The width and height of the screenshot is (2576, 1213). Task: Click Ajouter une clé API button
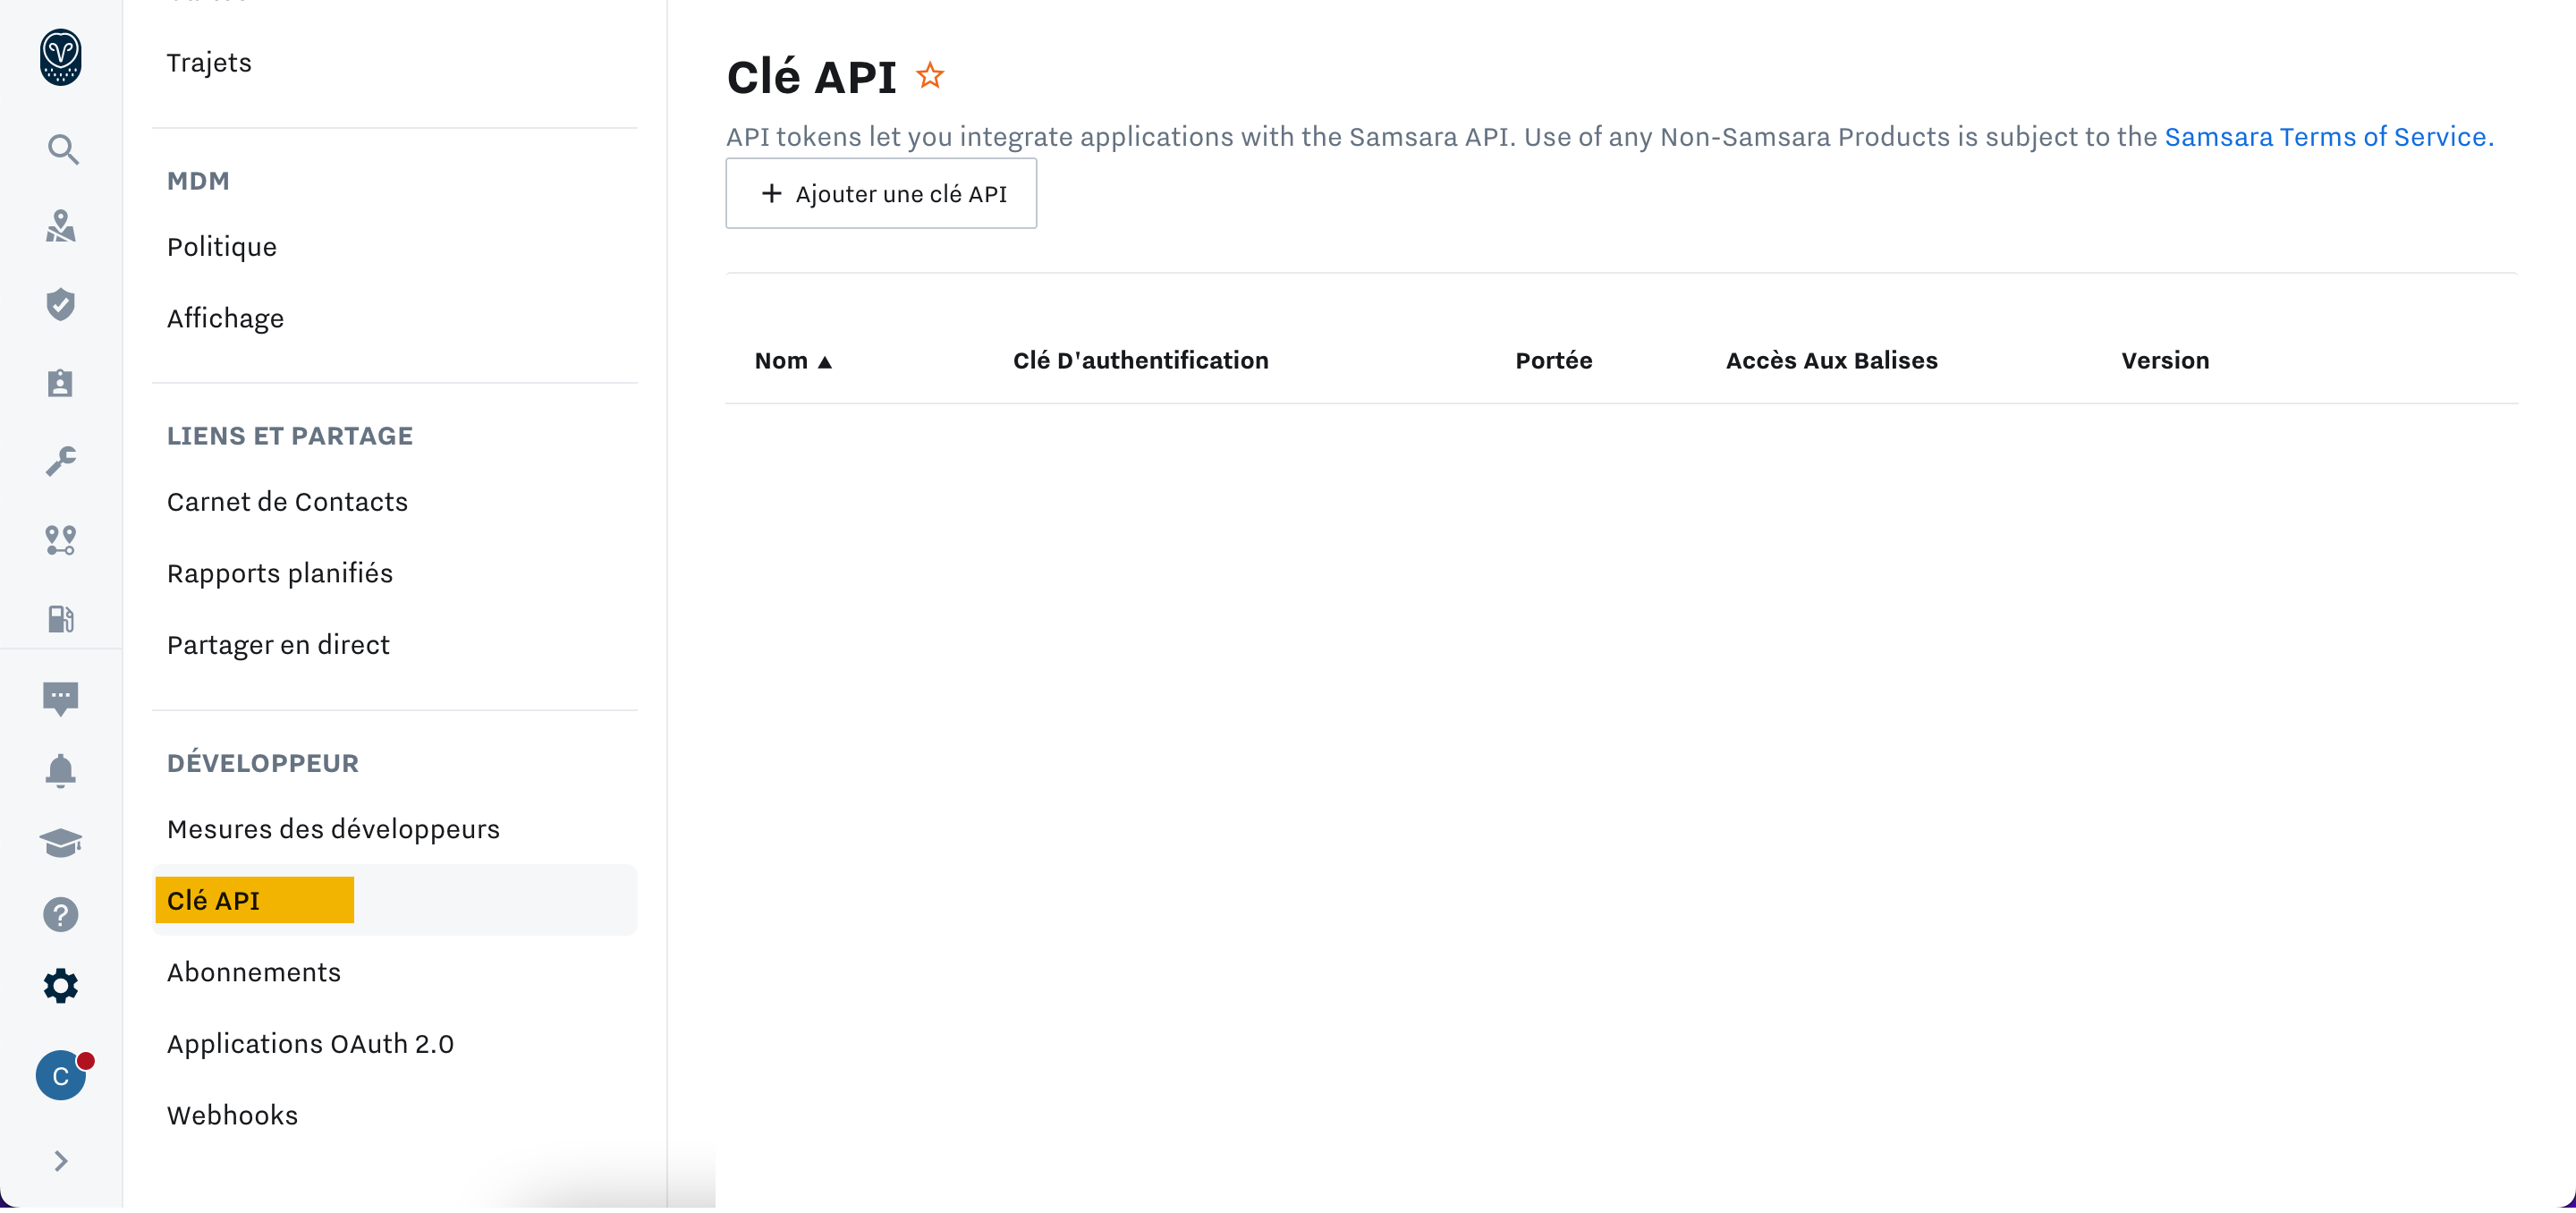(881, 194)
